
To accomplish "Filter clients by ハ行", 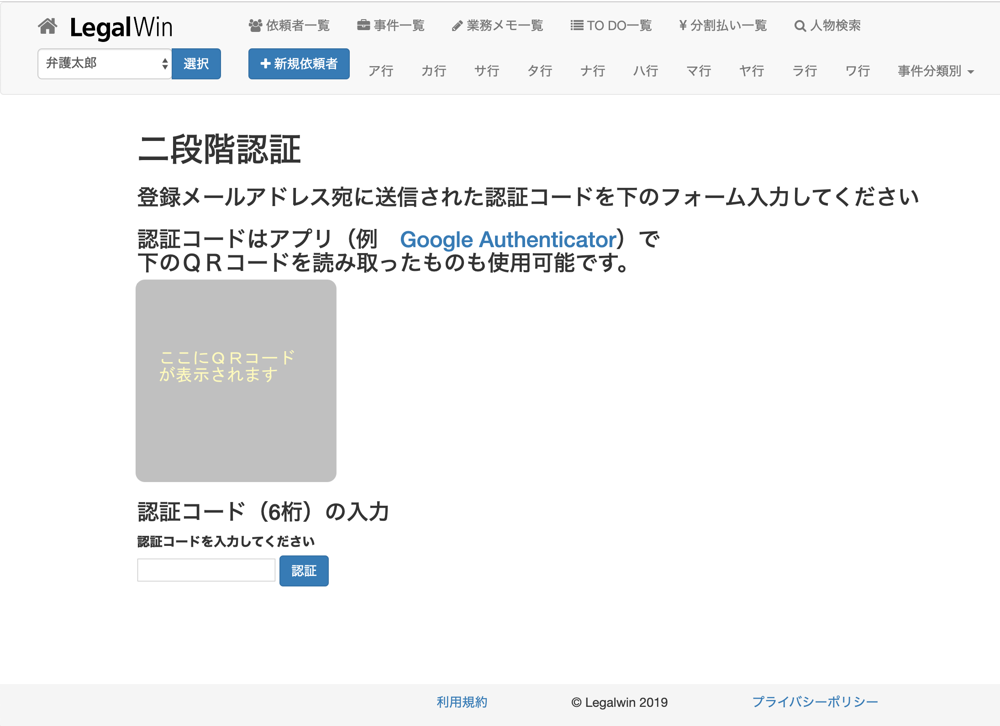I will coord(646,71).
